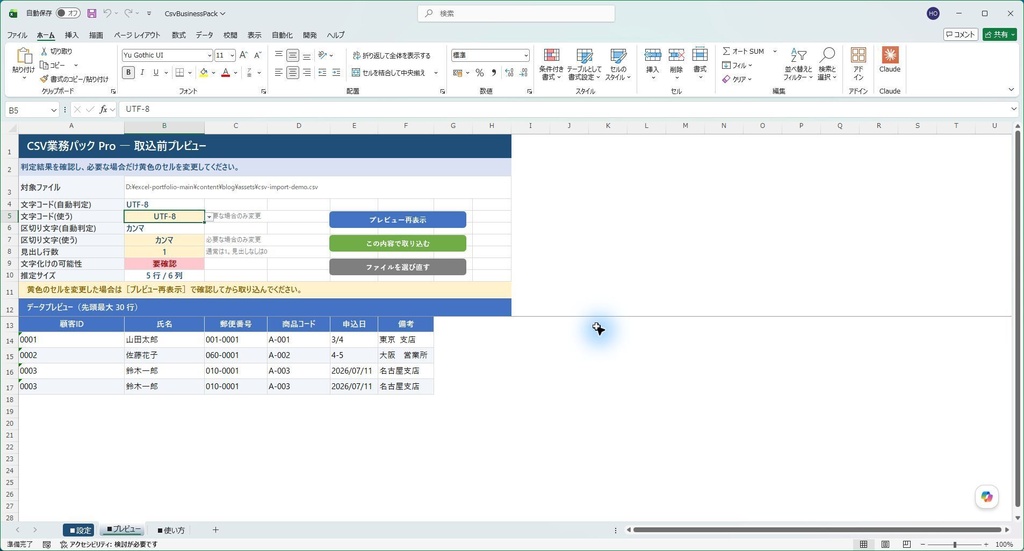The width and height of the screenshot is (1024, 551).
Task: Click the Insert Function fx icon
Action: [x=103, y=110]
